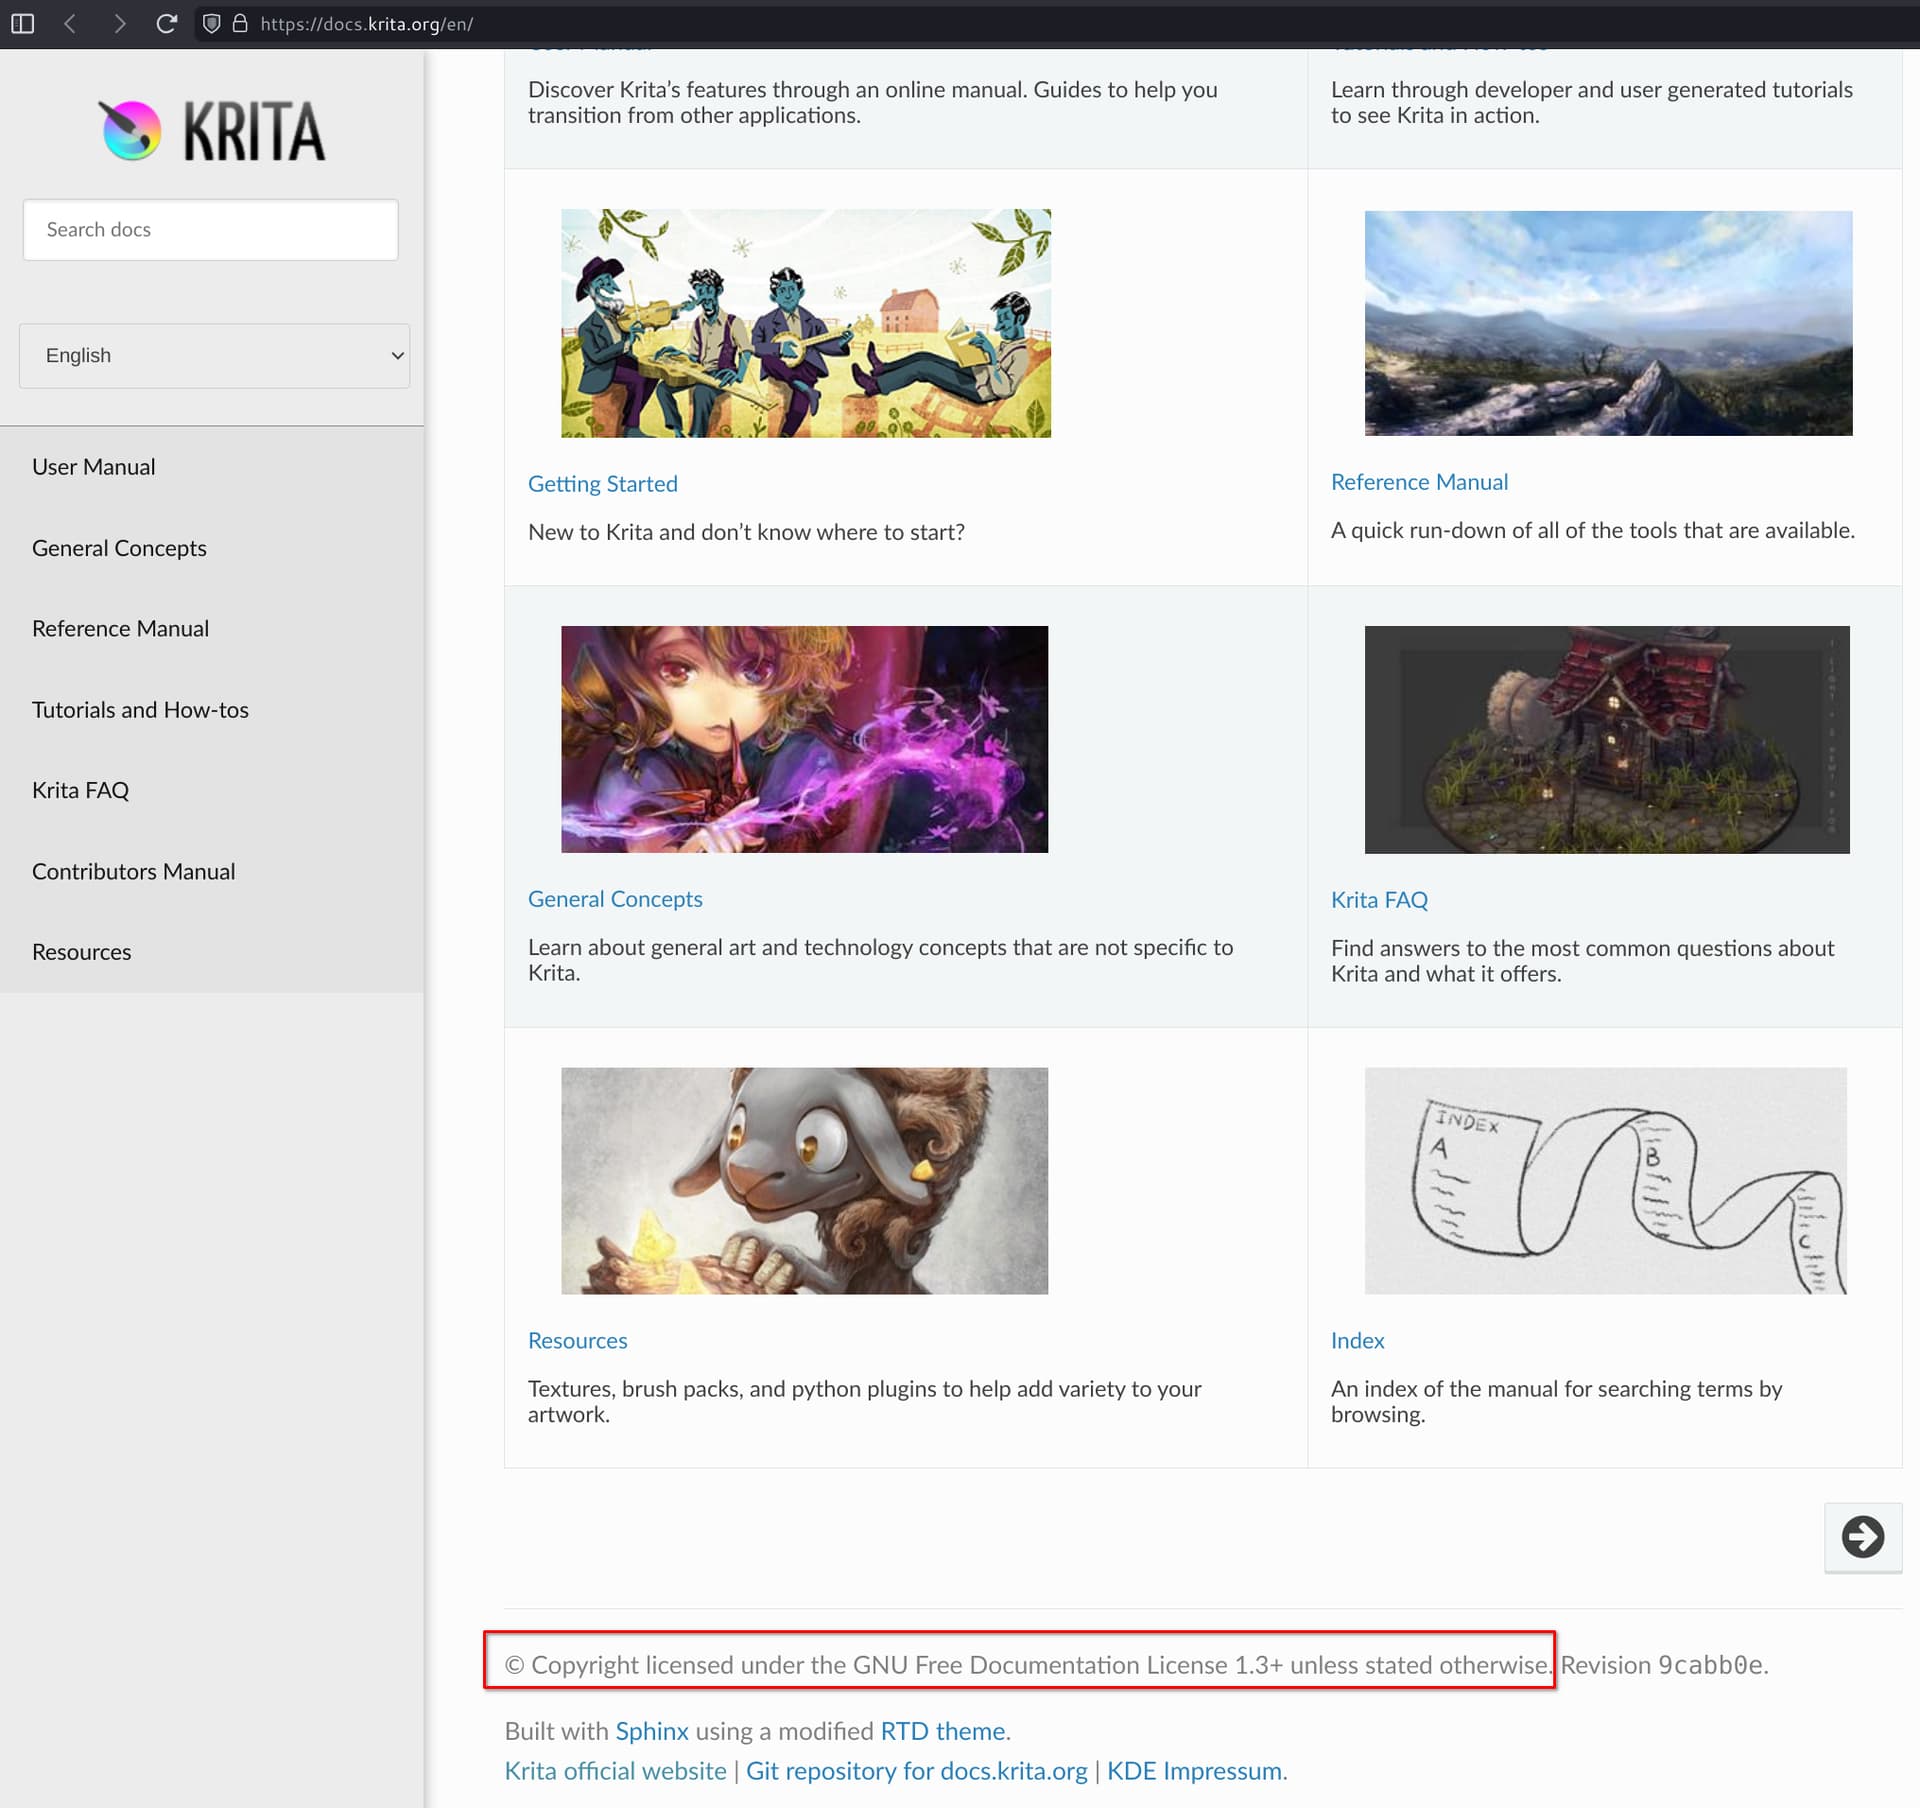Screen dimensions: 1920x1808
Task: Open the Krita FAQ heading link
Action: coord(1378,900)
